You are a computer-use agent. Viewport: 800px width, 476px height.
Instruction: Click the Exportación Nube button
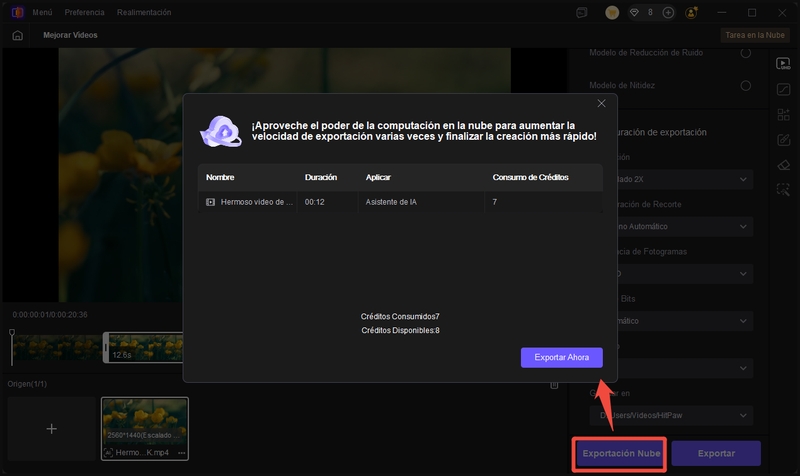click(x=621, y=454)
